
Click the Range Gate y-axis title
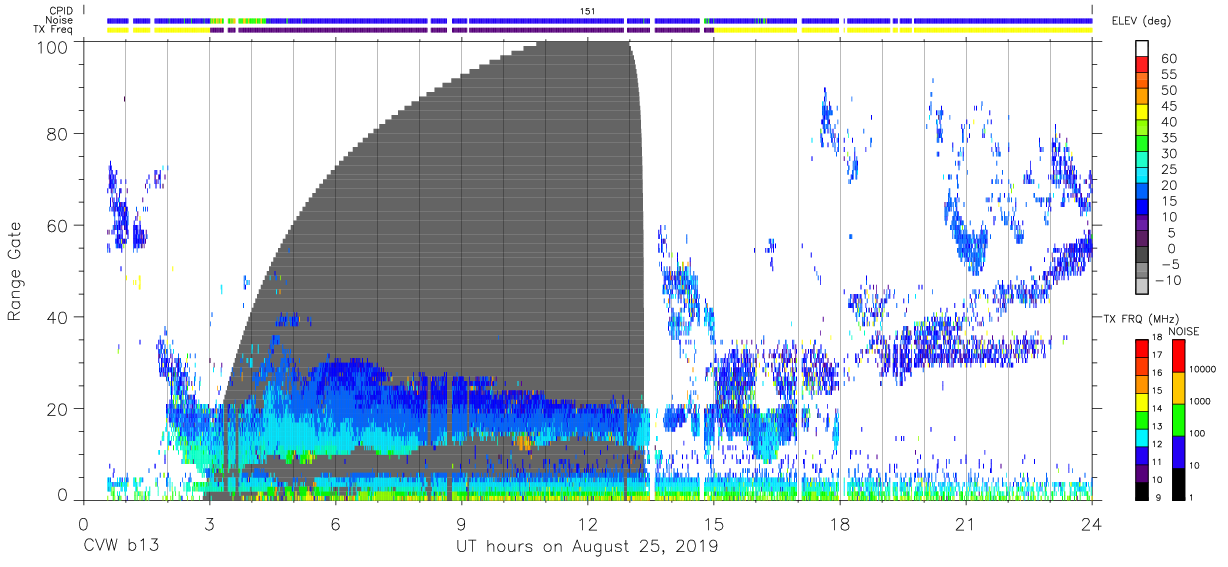(x=16, y=272)
